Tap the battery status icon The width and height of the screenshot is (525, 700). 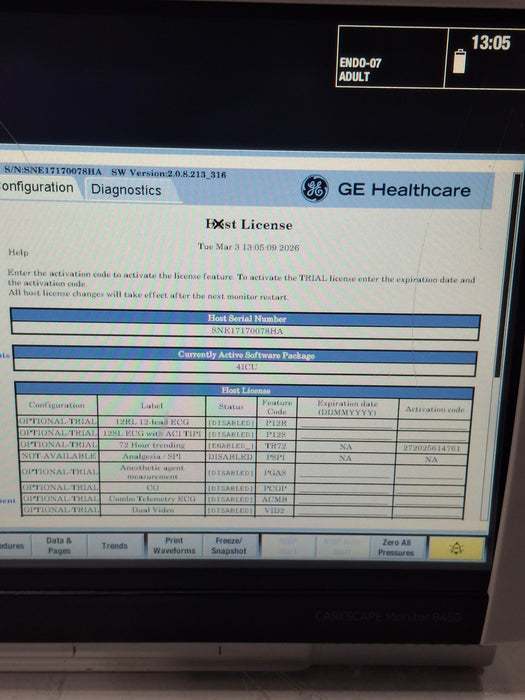(459, 61)
